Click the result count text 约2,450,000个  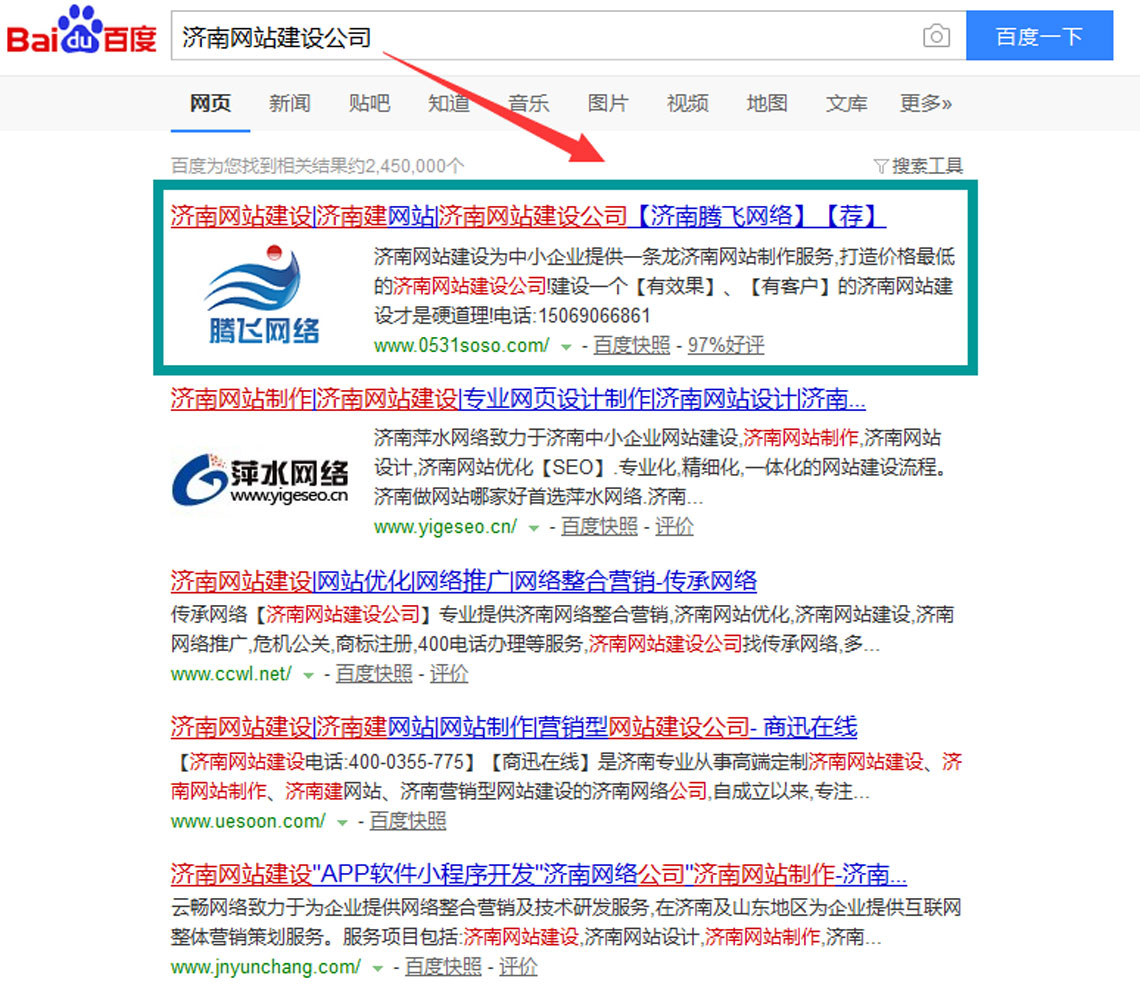coord(406,166)
